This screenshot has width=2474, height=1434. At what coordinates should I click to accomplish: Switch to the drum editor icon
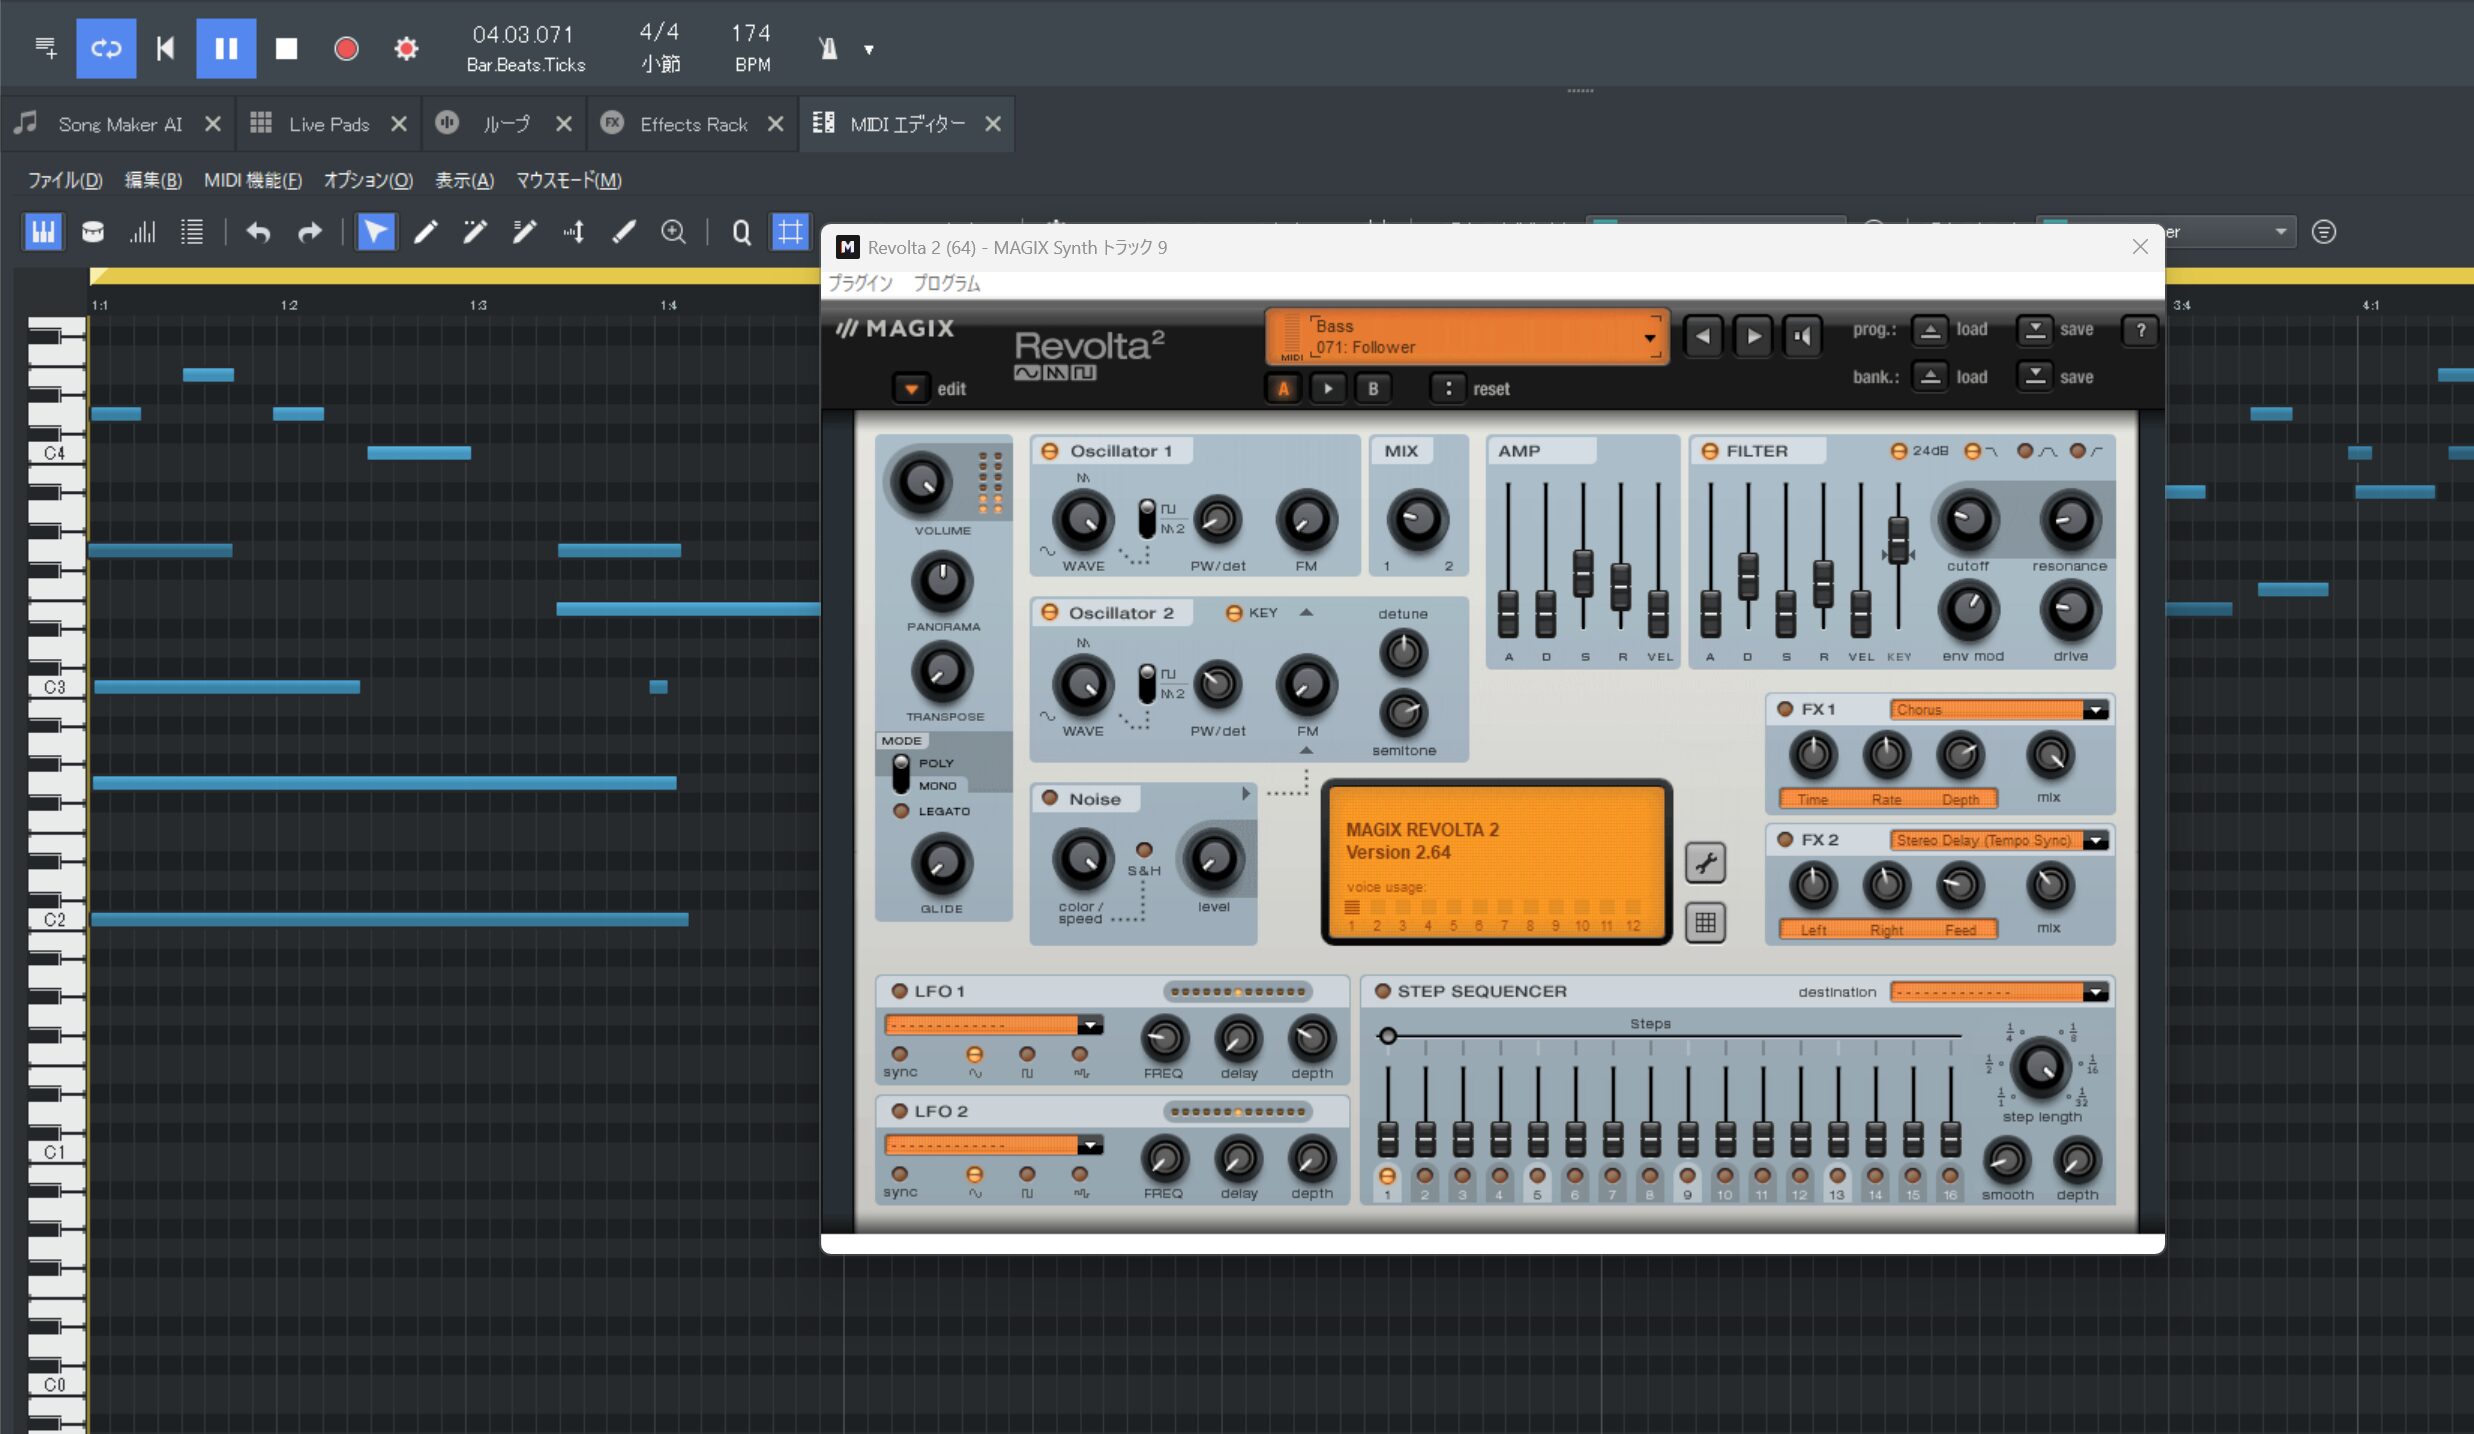[93, 232]
